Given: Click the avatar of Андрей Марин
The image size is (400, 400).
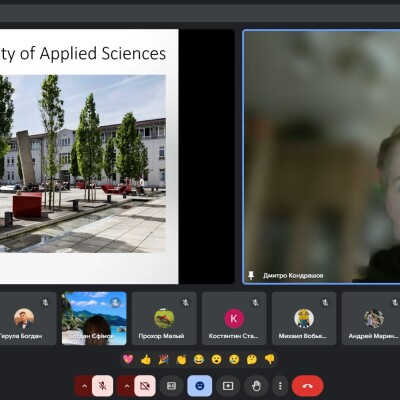Looking at the screenshot, I should tap(374, 318).
